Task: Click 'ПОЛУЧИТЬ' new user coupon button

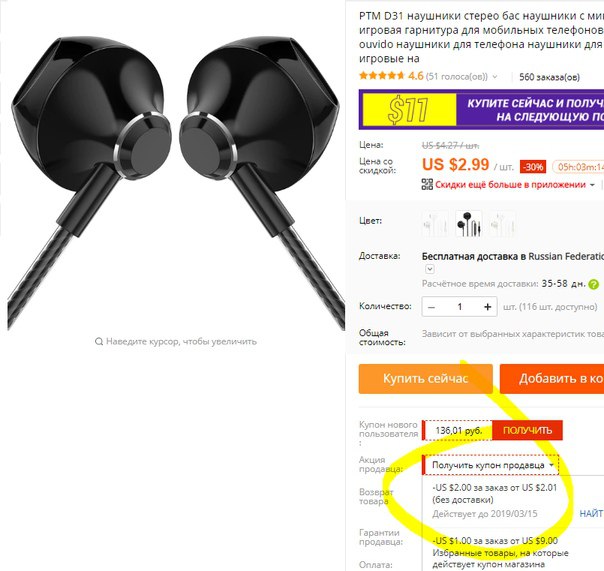Action: coord(527,430)
